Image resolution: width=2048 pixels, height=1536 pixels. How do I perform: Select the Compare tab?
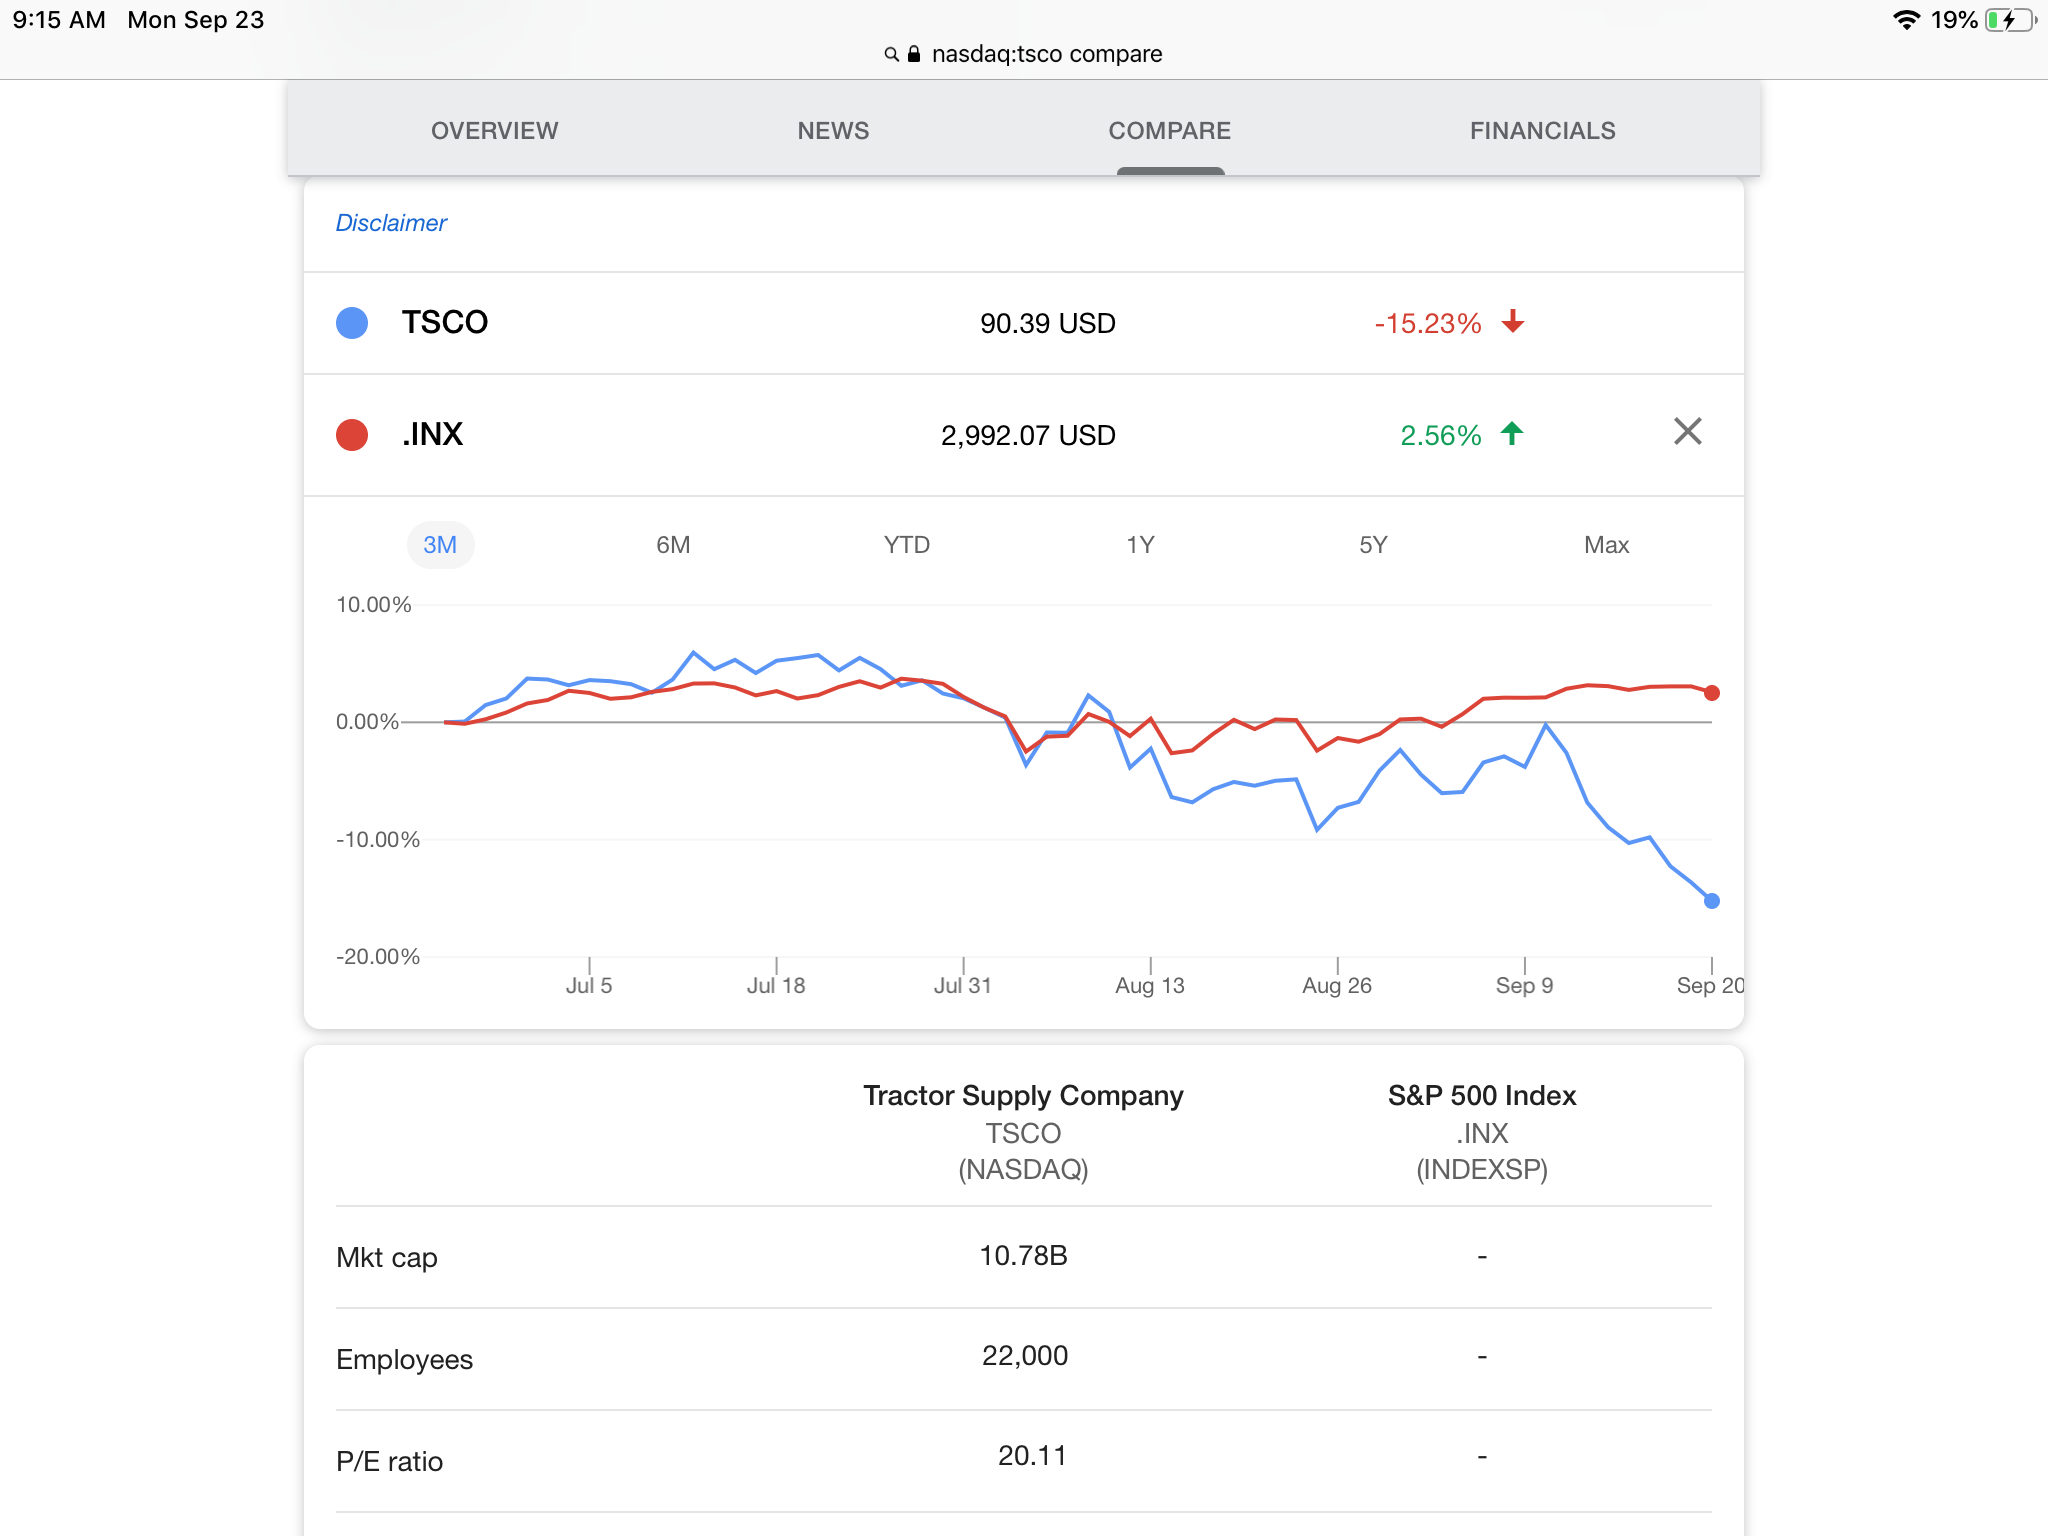[x=1169, y=131]
